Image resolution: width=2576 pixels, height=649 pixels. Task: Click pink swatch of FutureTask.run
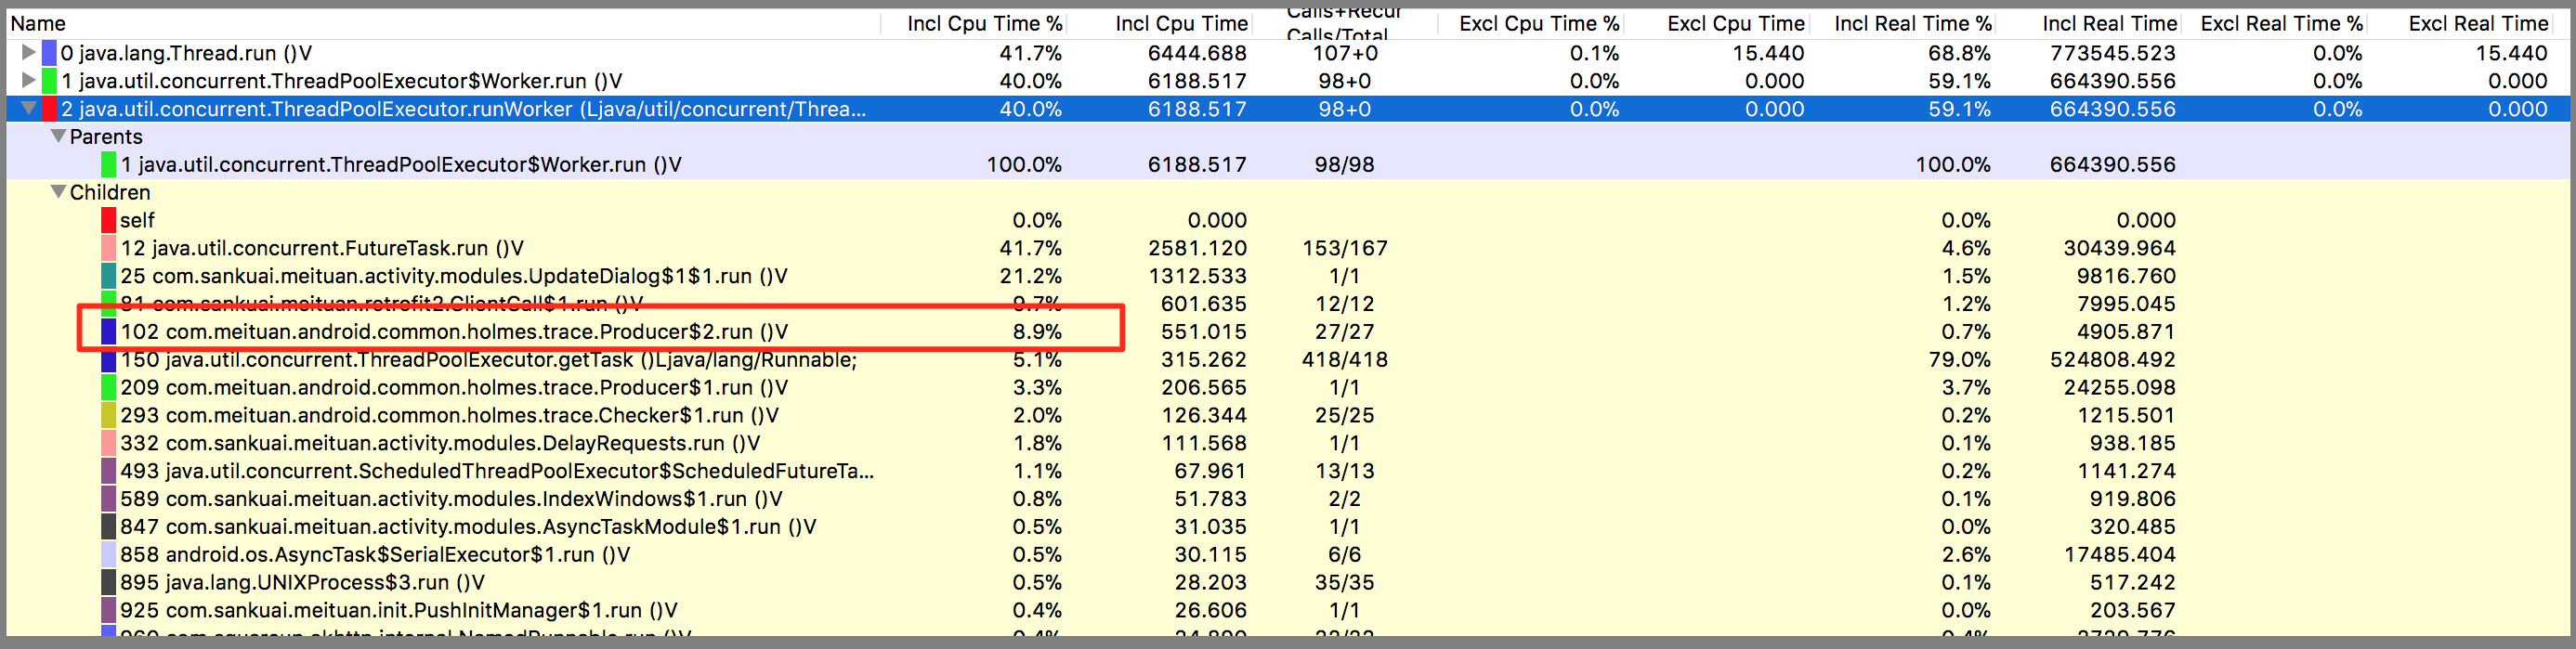(108, 248)
